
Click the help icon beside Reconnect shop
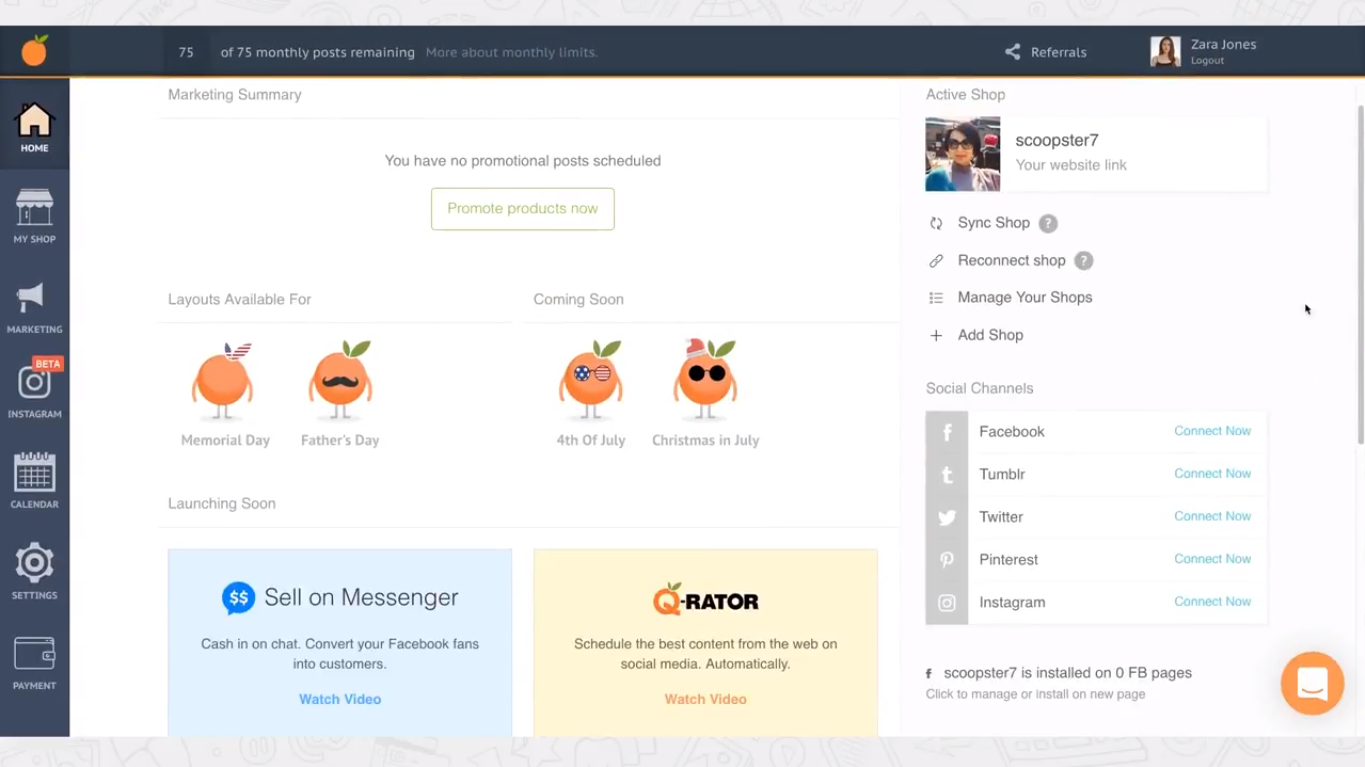click(1083, 261)
